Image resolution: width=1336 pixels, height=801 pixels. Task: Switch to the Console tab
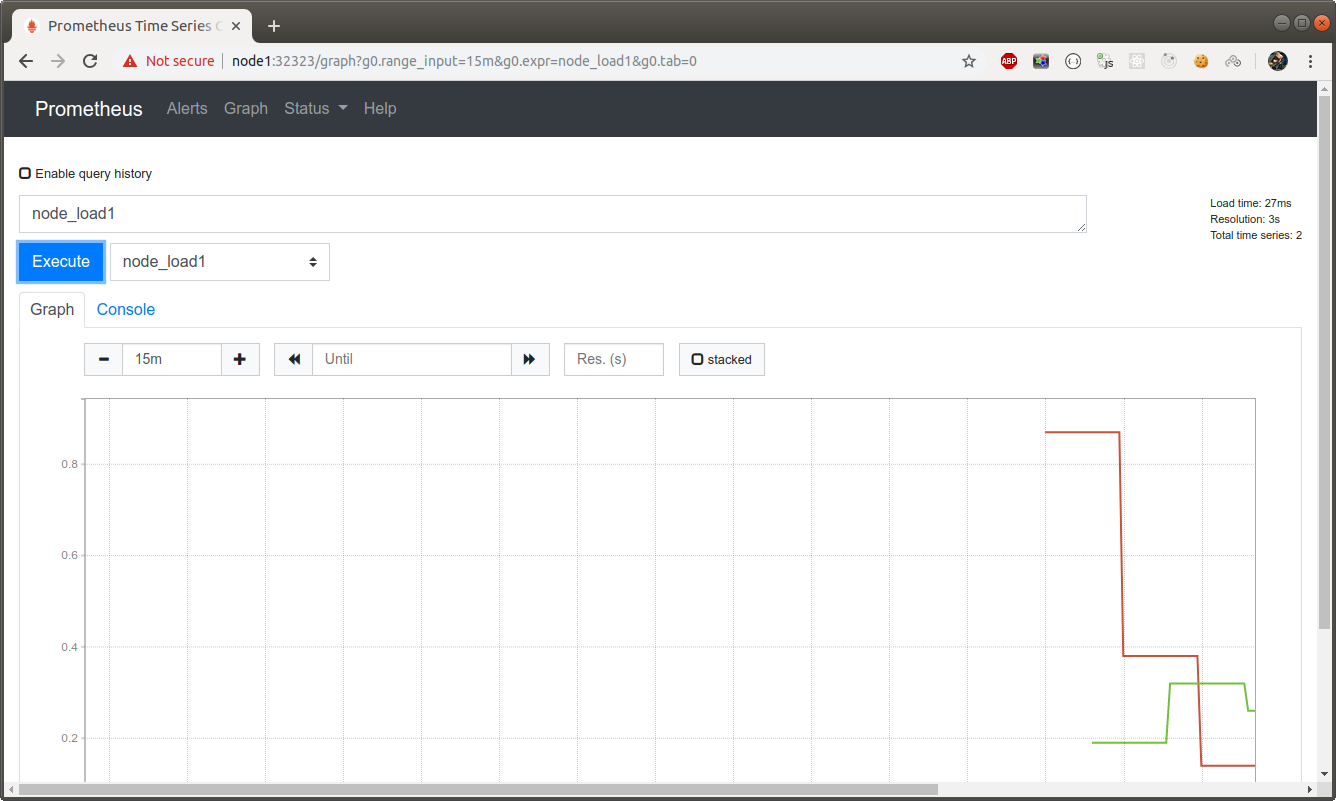click(x=126, y=309)
